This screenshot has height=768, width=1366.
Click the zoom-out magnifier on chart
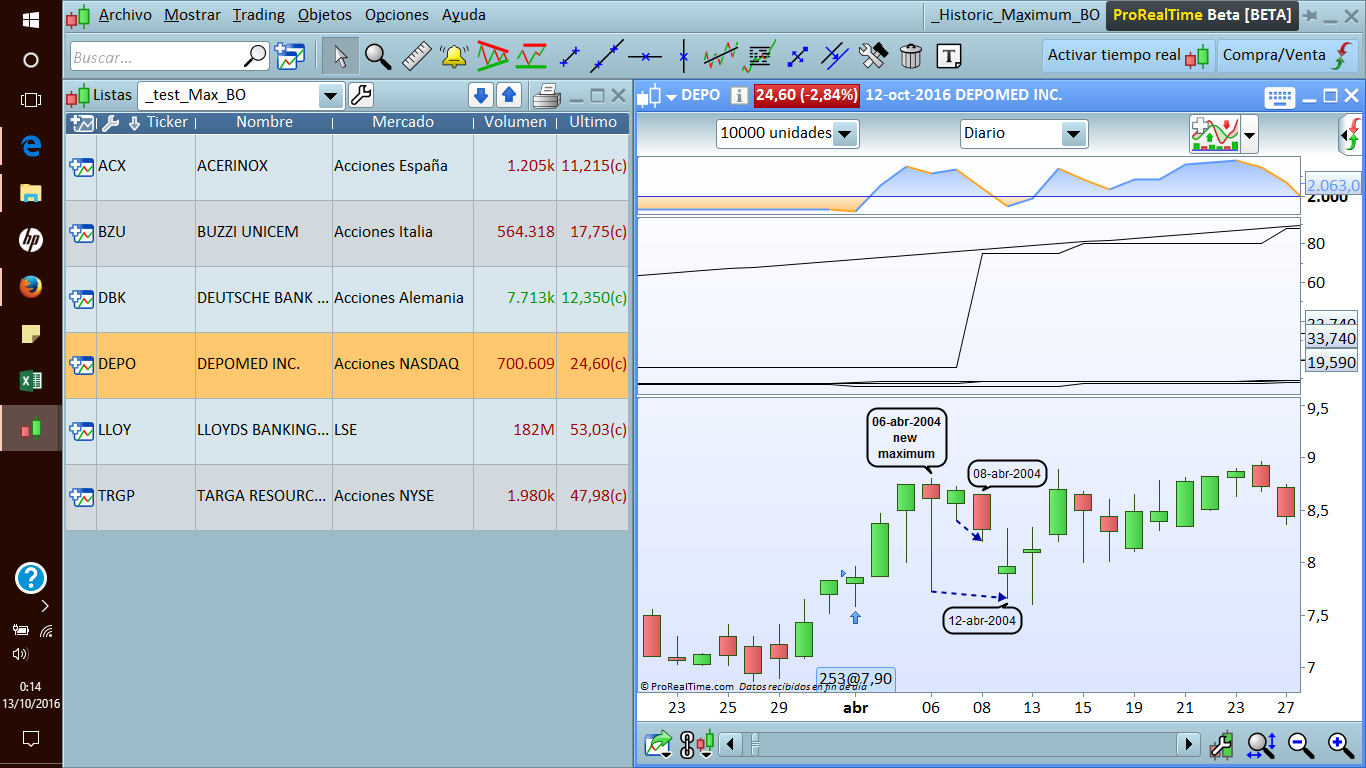click(1300, 744)
